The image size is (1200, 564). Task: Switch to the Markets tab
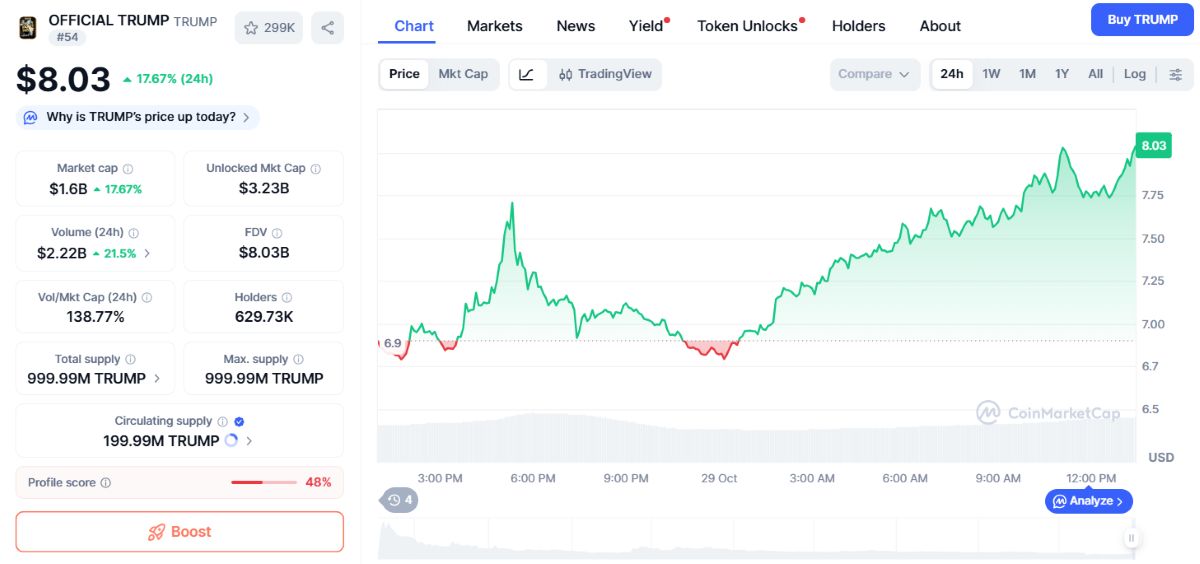click(x=495, y=26)
